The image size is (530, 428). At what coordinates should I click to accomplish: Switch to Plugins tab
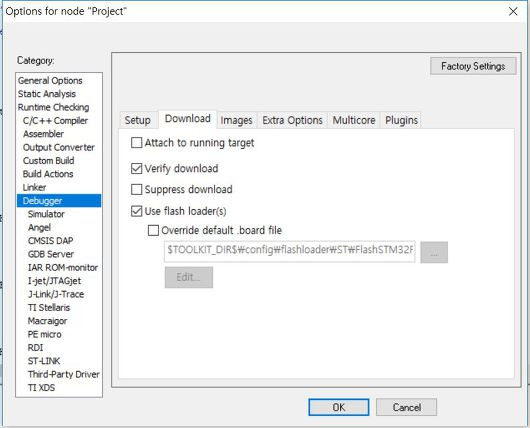pyautogui.click(x=401, y=120)
